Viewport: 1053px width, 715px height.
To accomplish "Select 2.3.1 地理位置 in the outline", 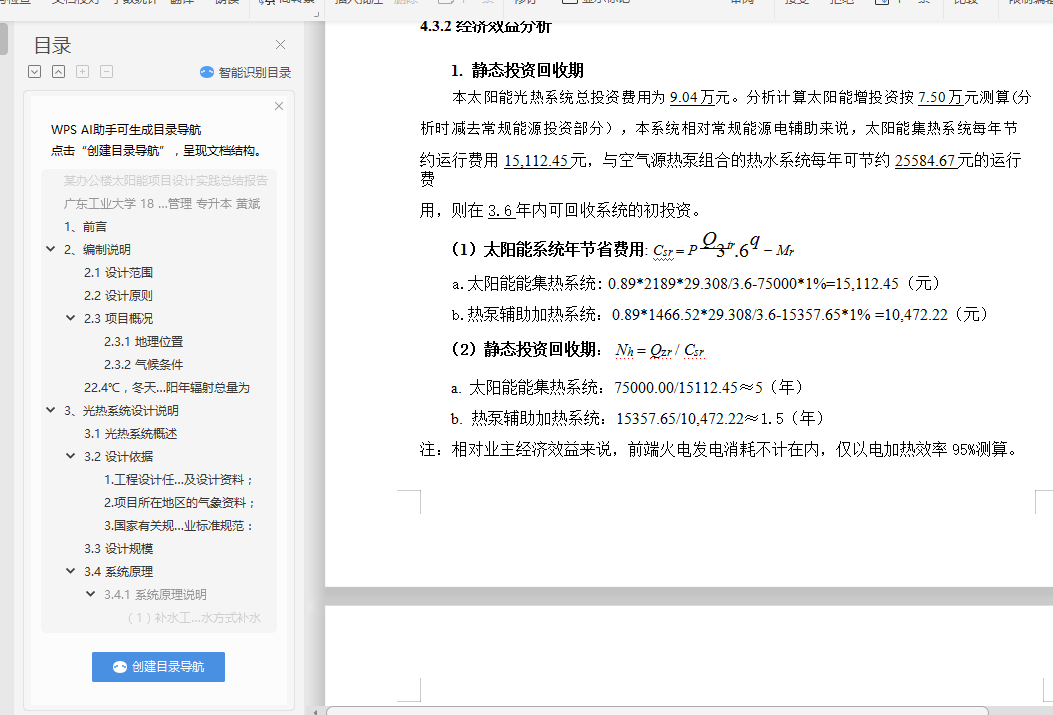I will point(144,342).
